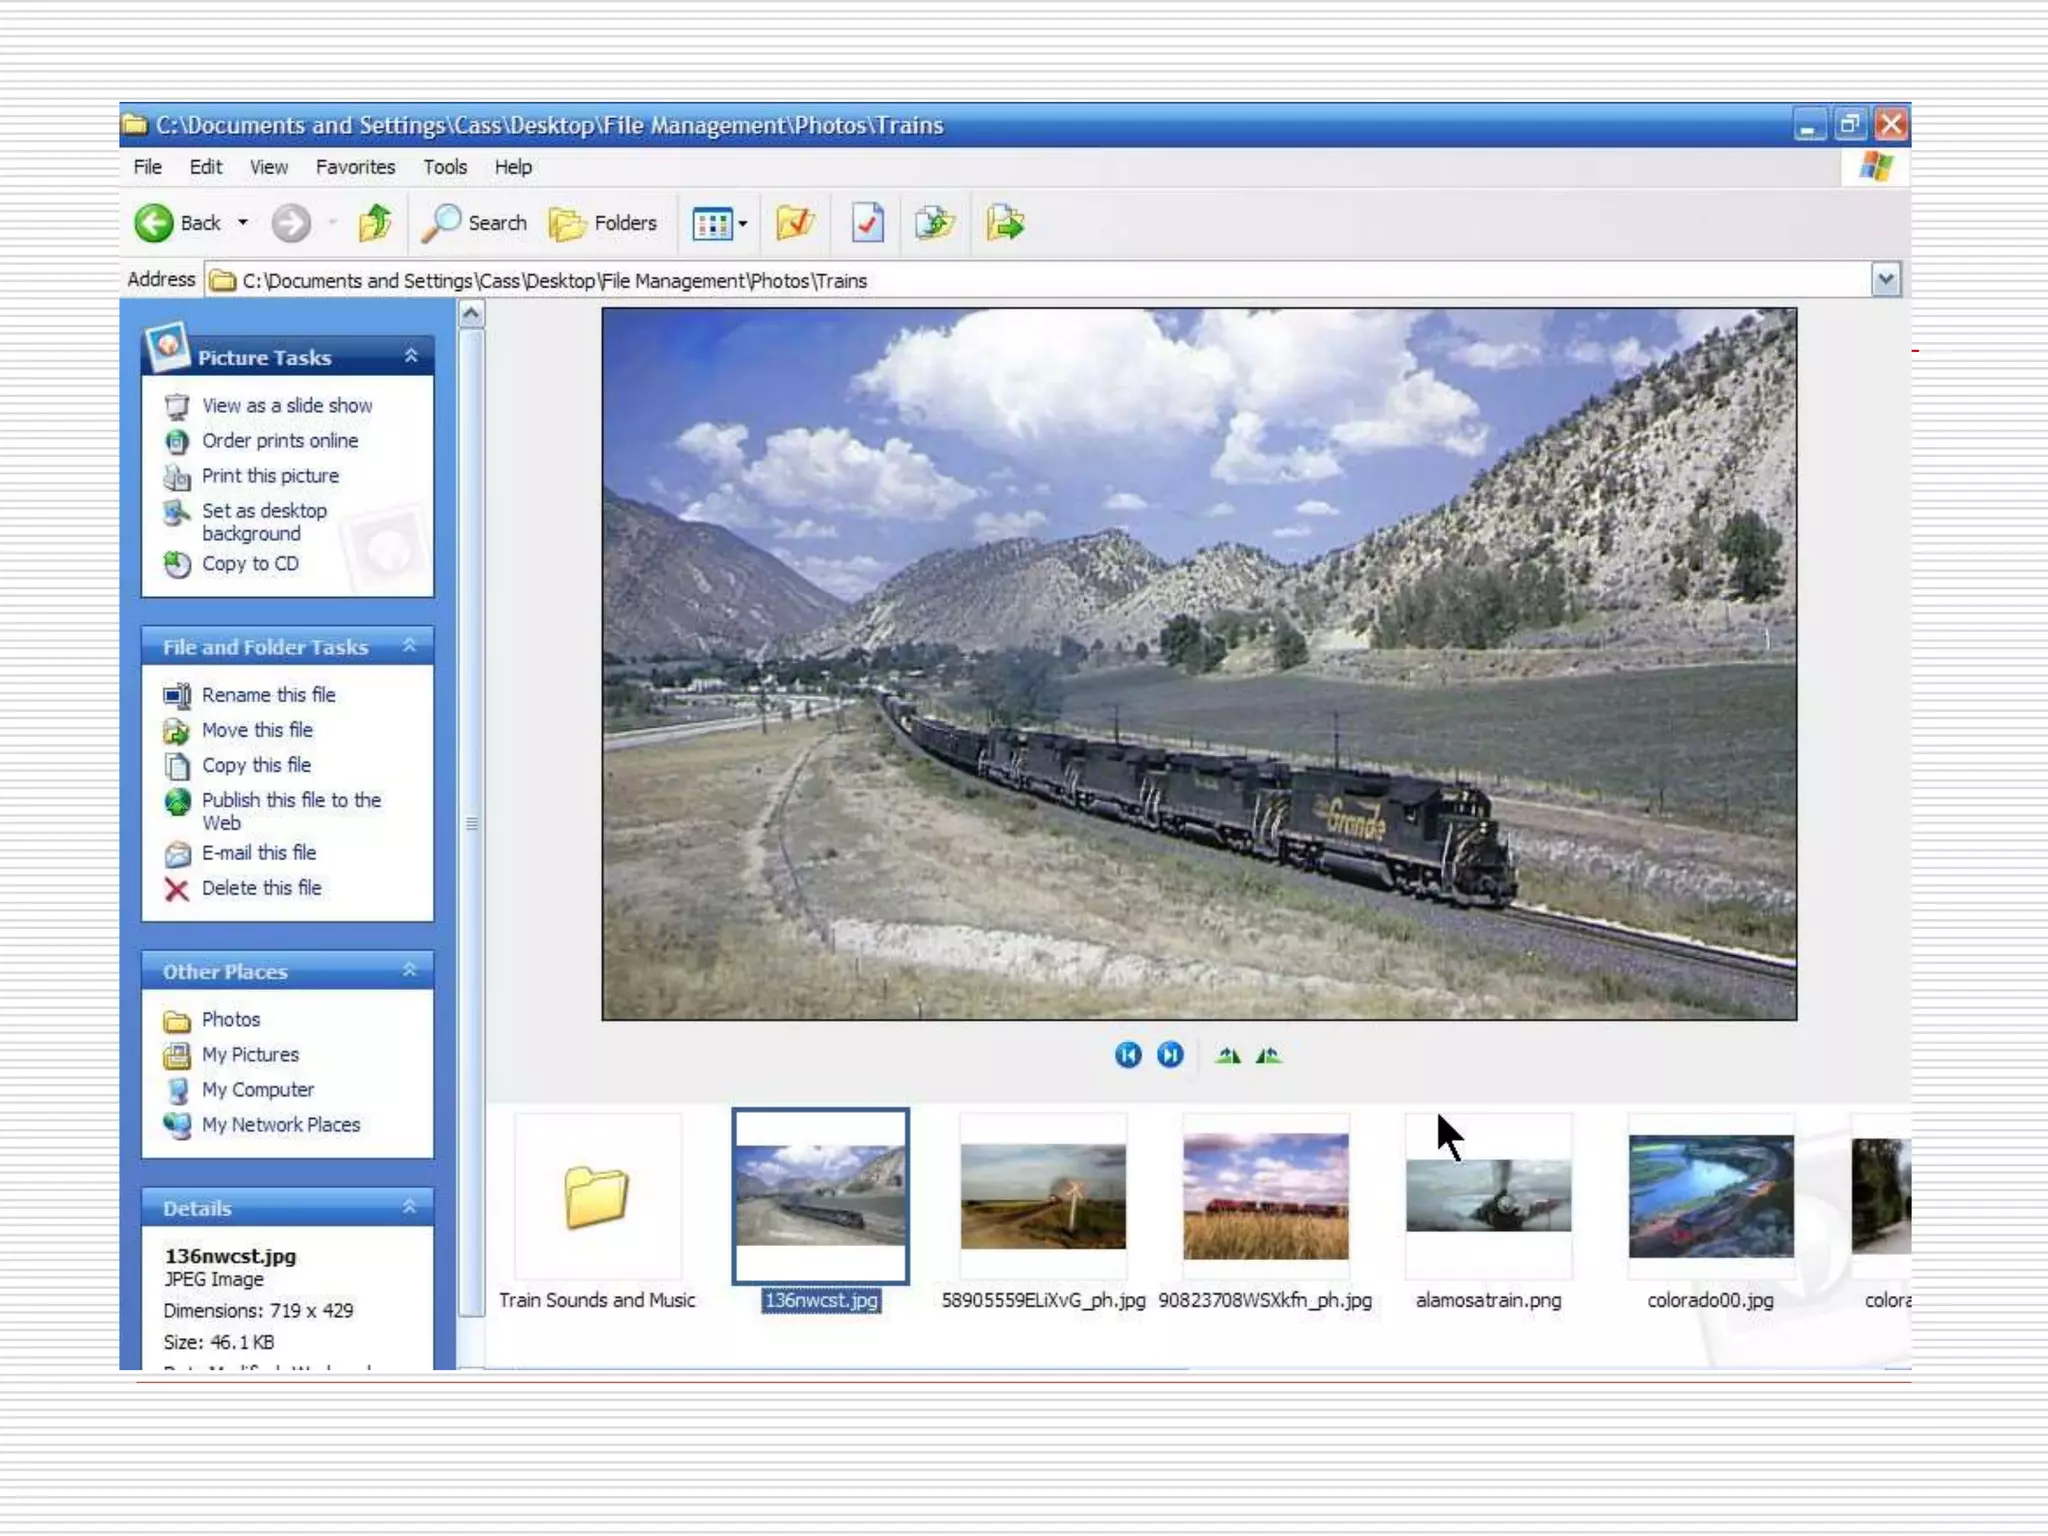Image resolution: width=2048 pixels, height=1536 pixels.
Task: Toggle the Folders pane button
Action: (603, 223)
